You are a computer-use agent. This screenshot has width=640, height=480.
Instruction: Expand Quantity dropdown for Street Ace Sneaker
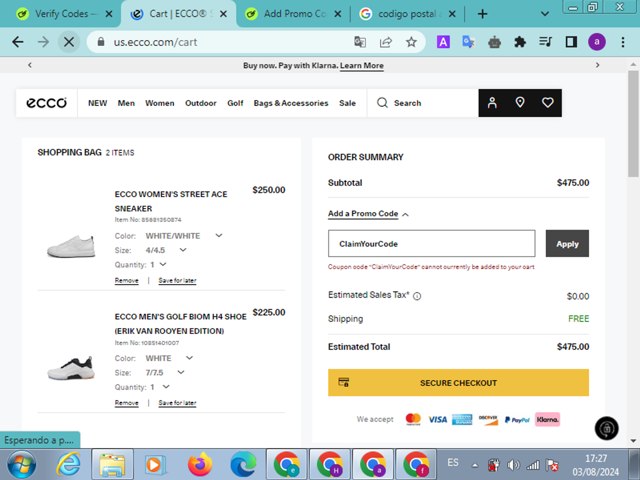pos(163,264)
